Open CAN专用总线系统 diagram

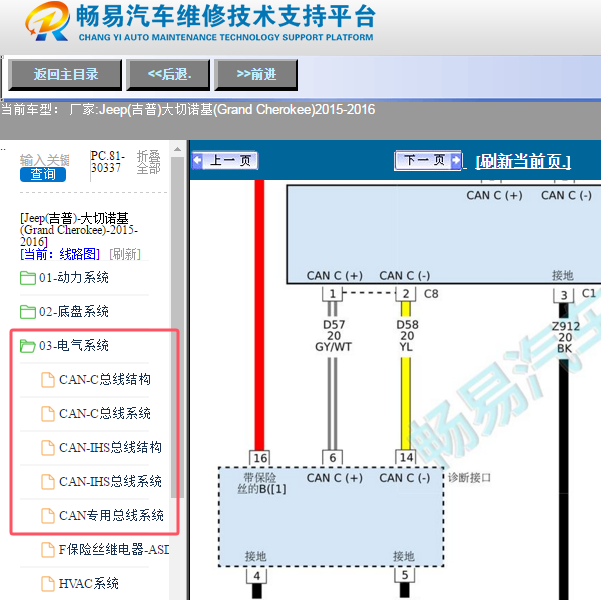pos(111,516)
